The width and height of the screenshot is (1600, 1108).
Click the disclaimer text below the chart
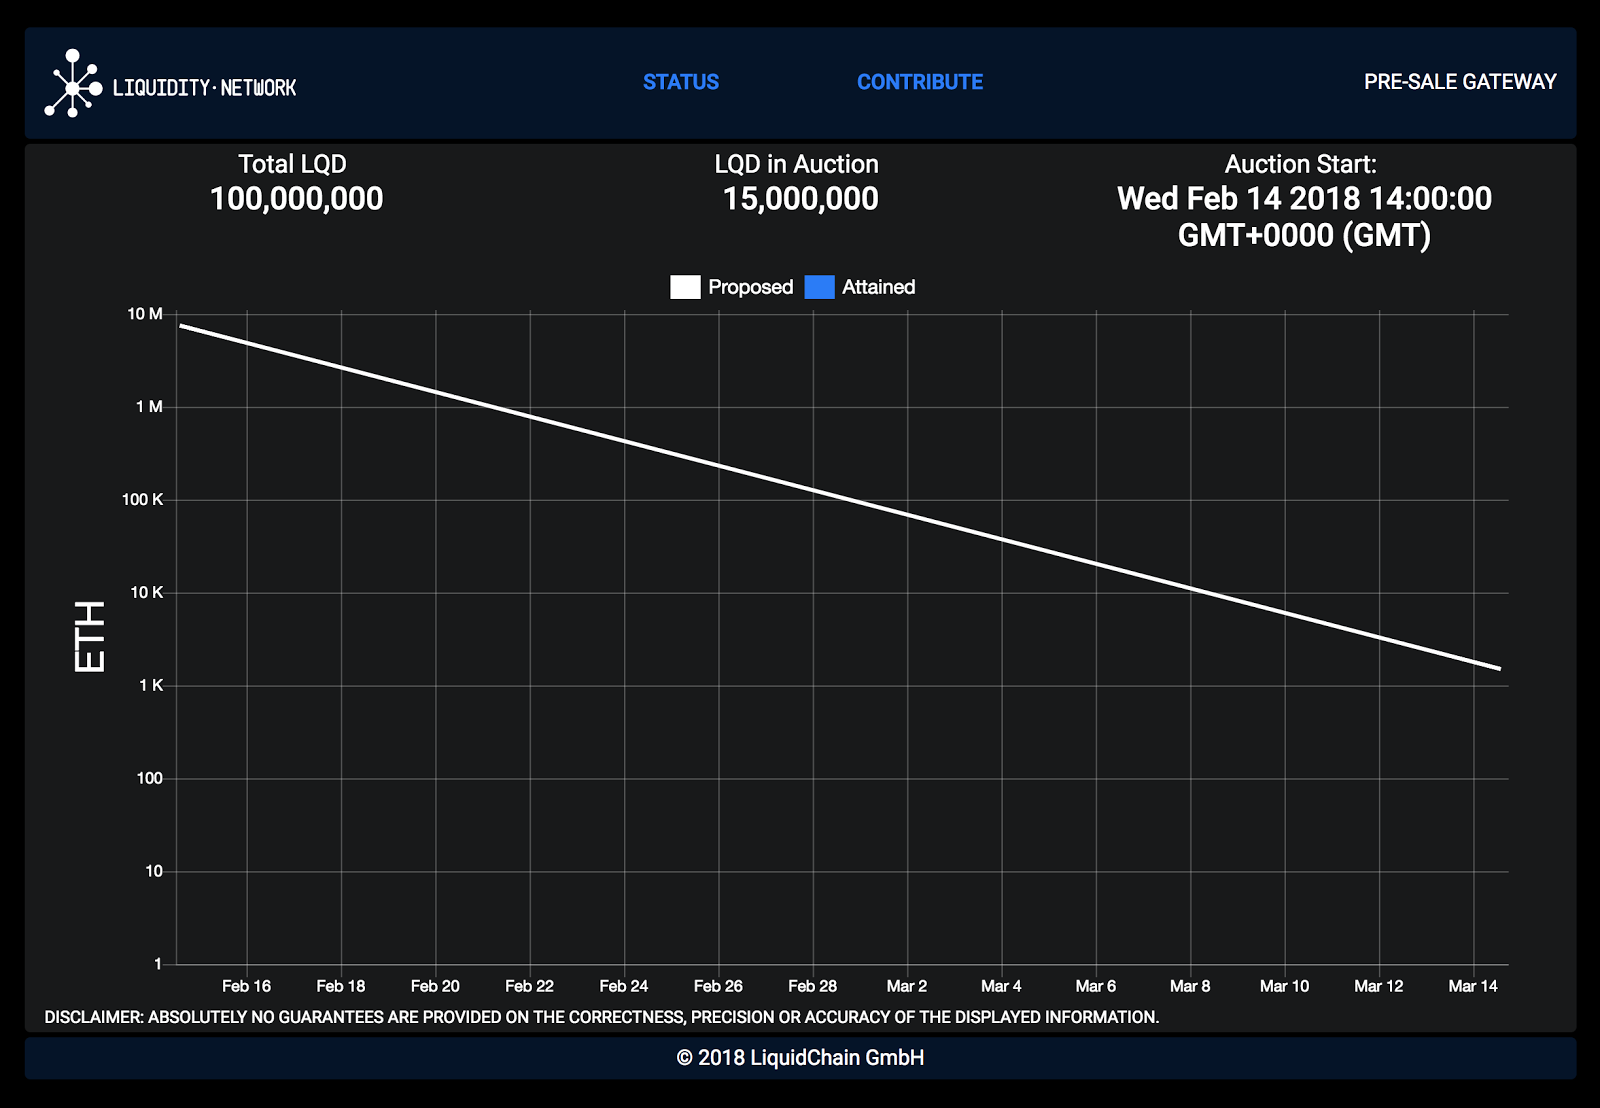pyautogui.click(x=602, y=1017)
